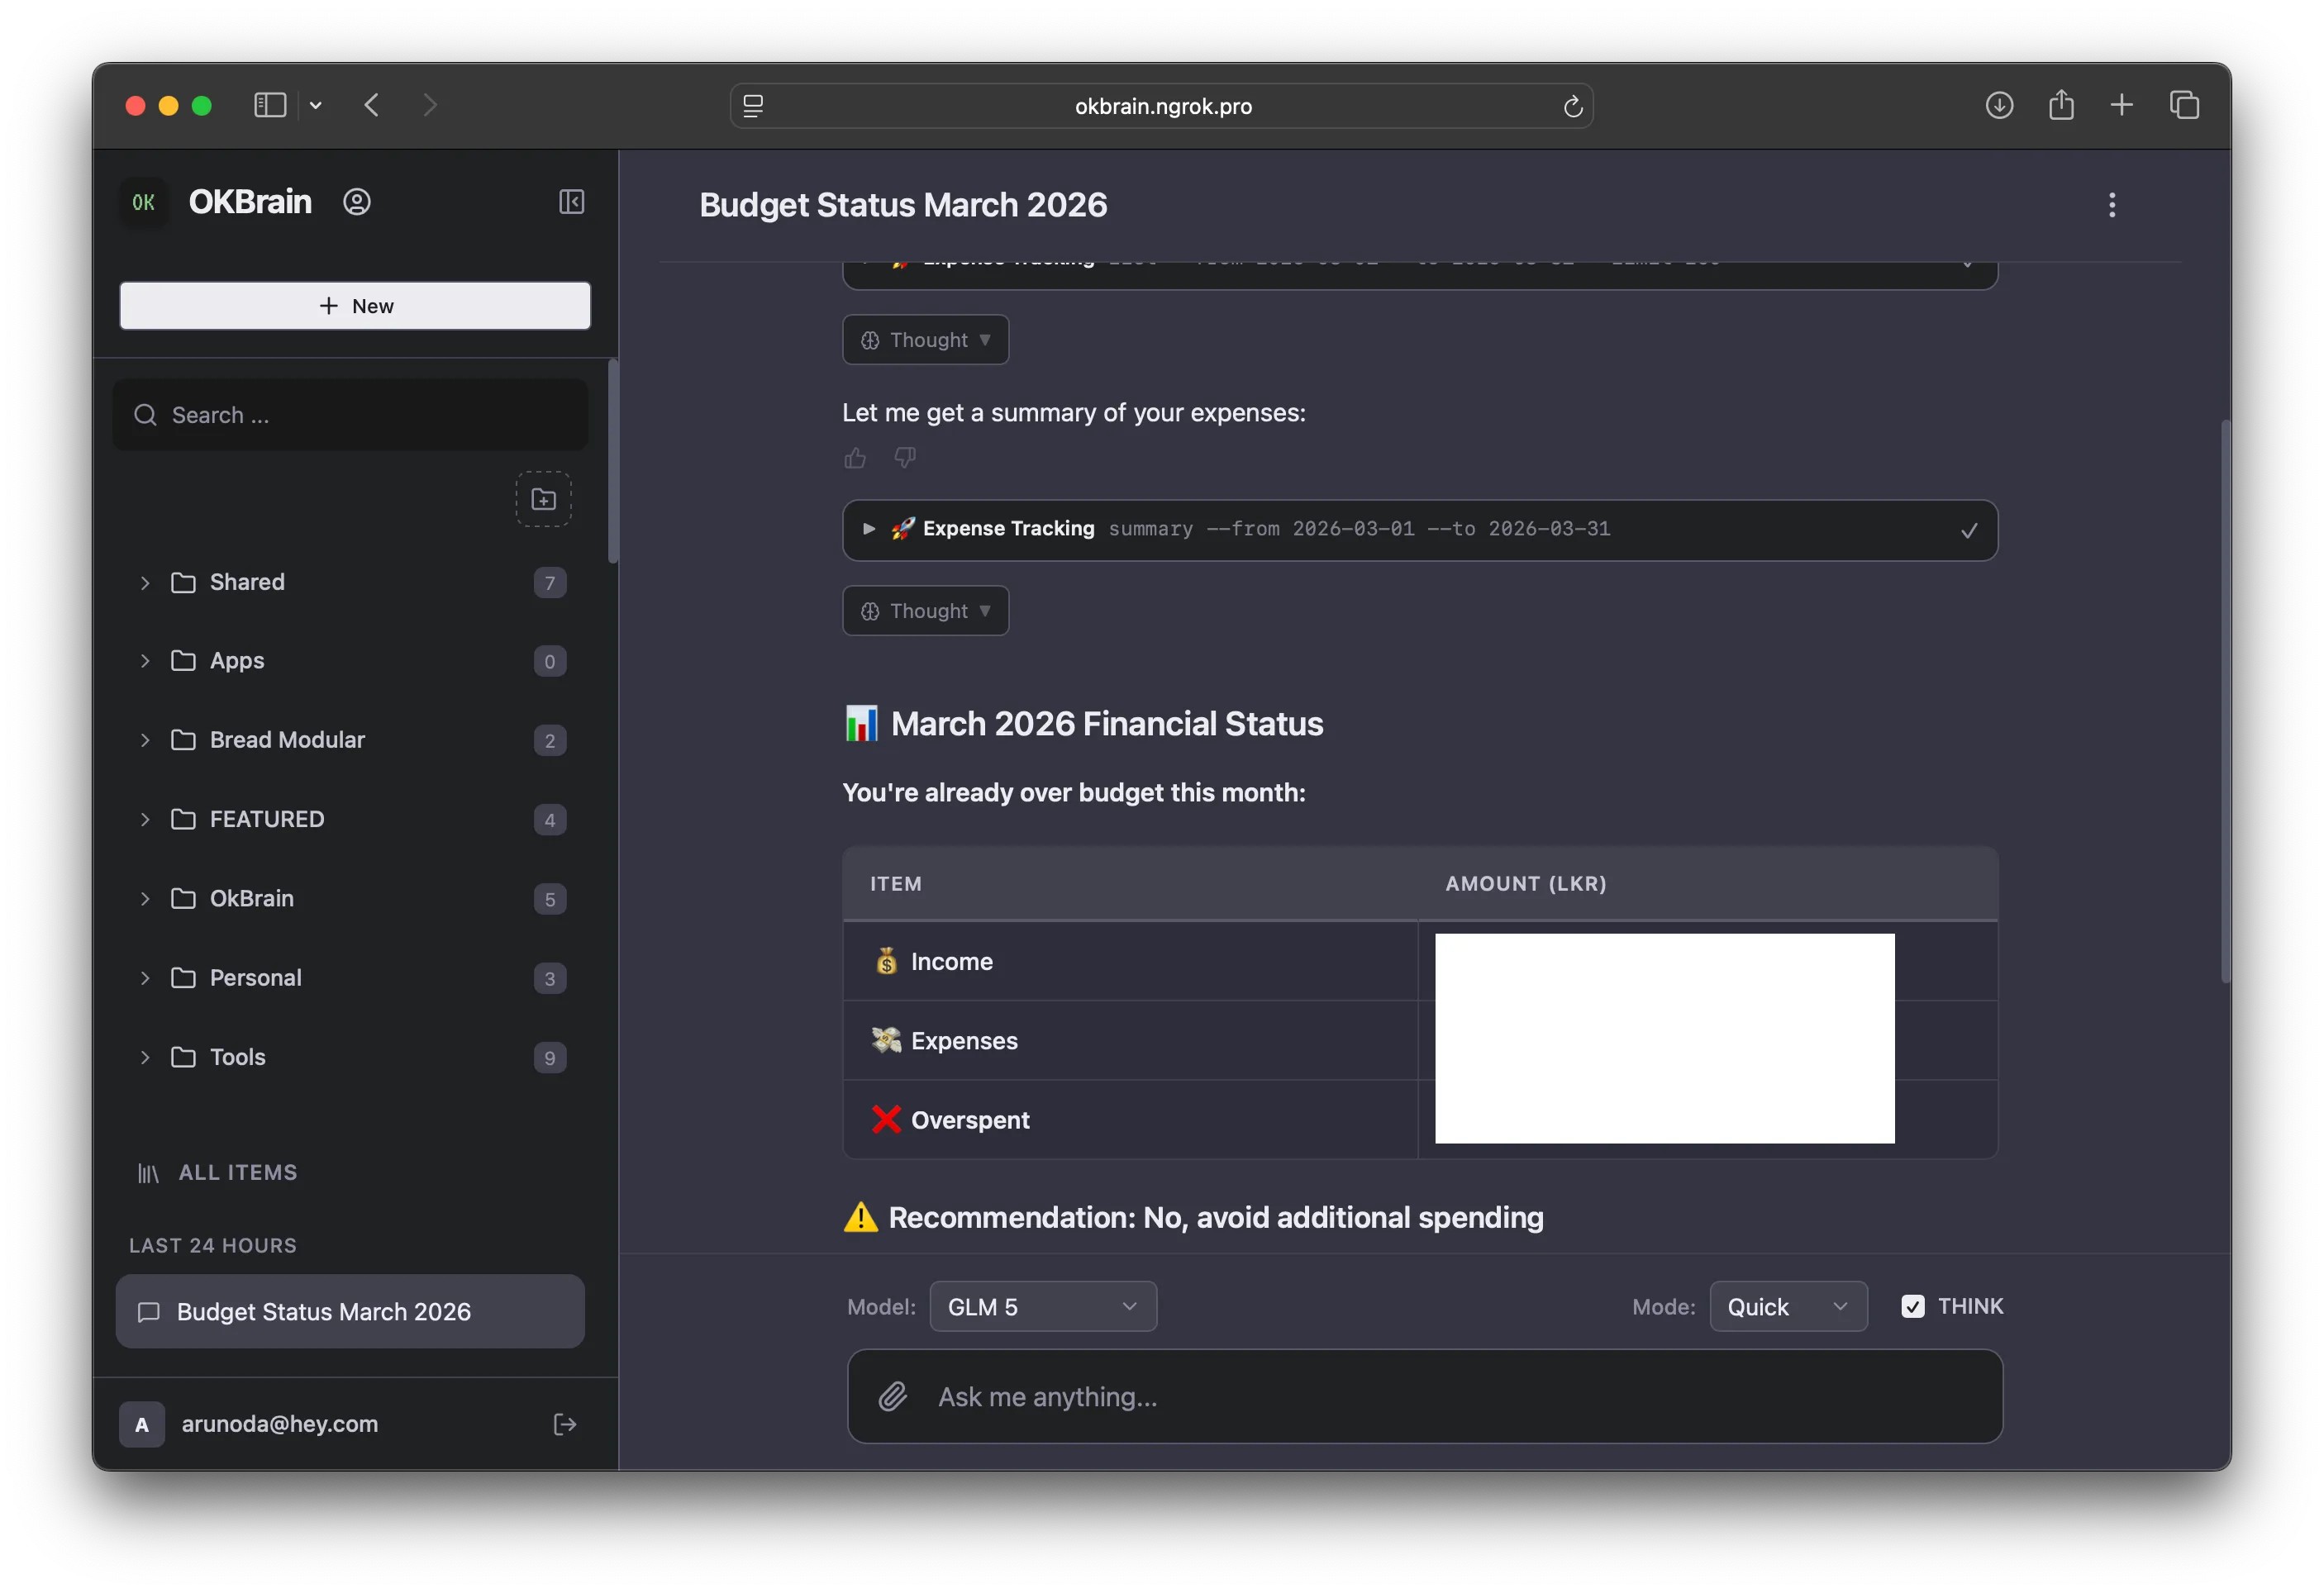Image resolution: width=2324 pixels, height=1593 pixels.
Task: Sign out using the logout icon
Action: (x=565, y=1424)
